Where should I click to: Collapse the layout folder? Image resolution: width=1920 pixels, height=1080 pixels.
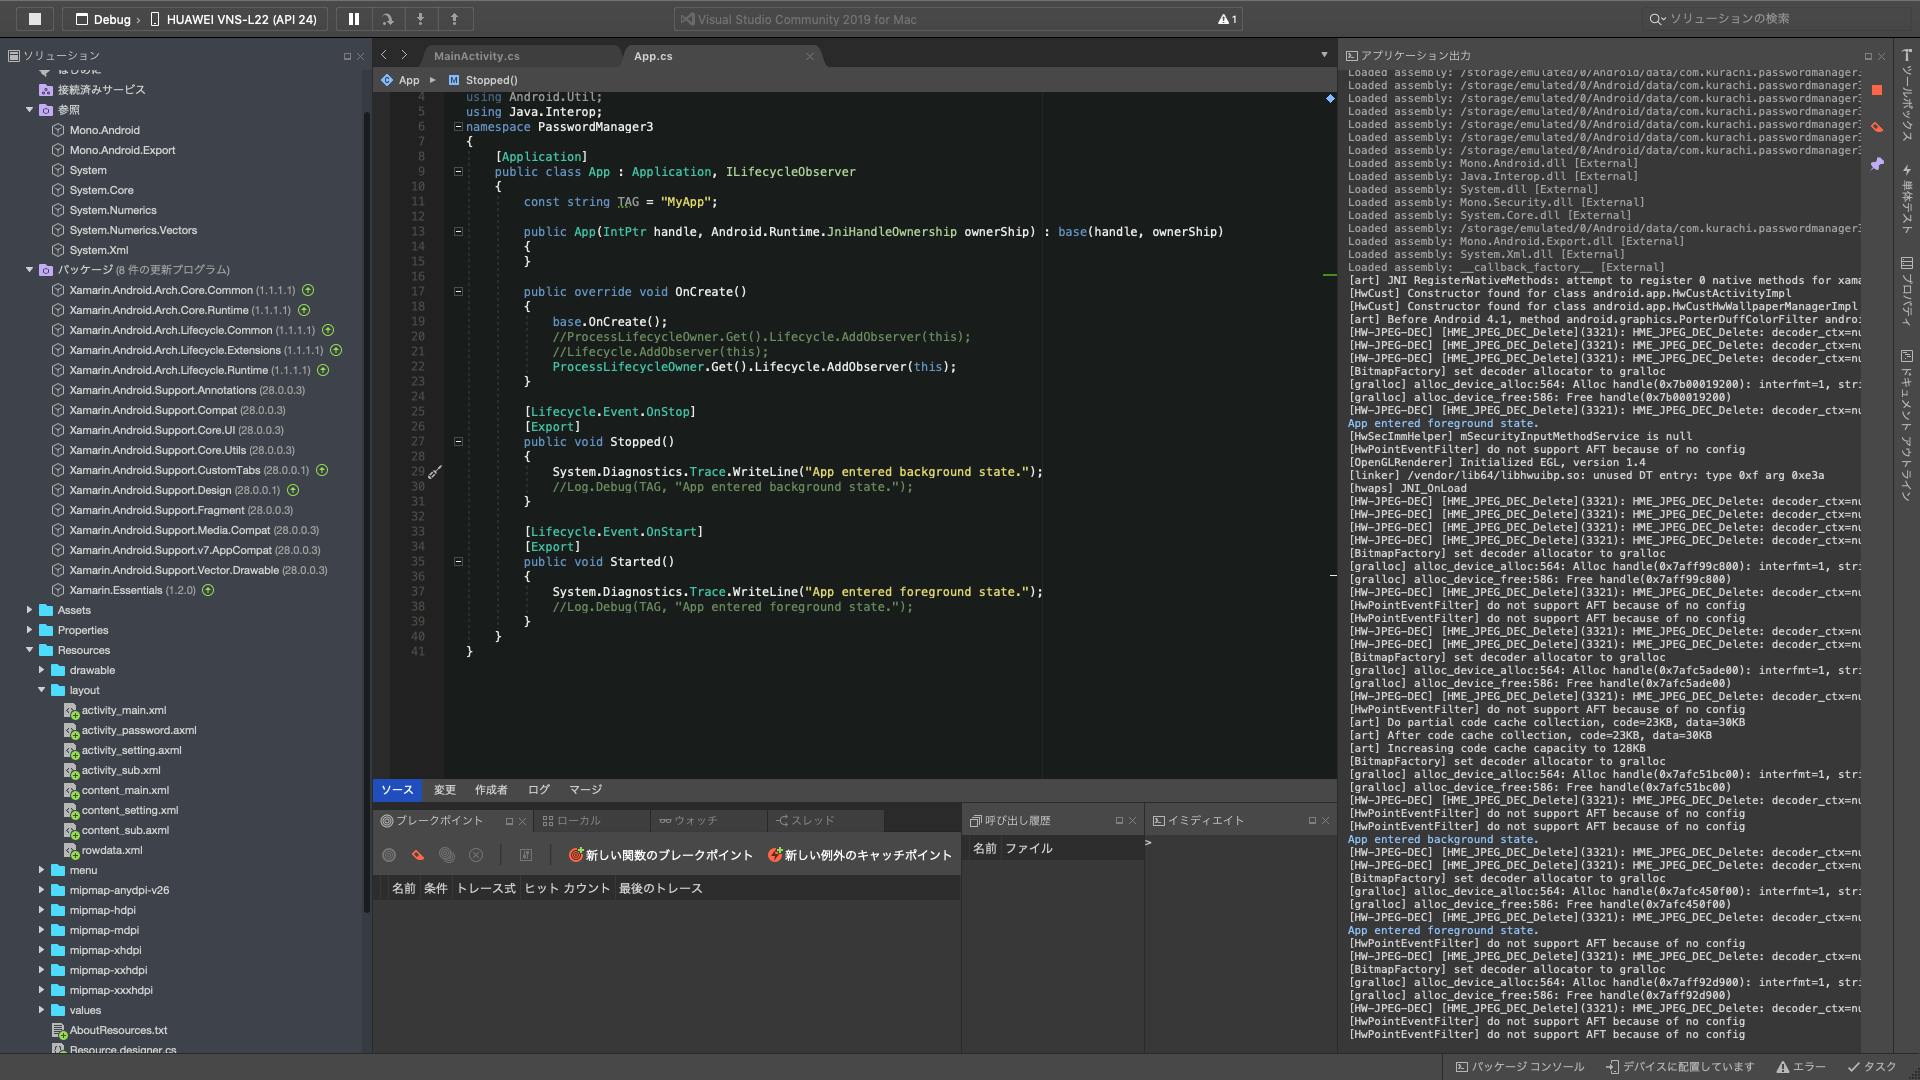pyautogui.click(x=42, y=690)
